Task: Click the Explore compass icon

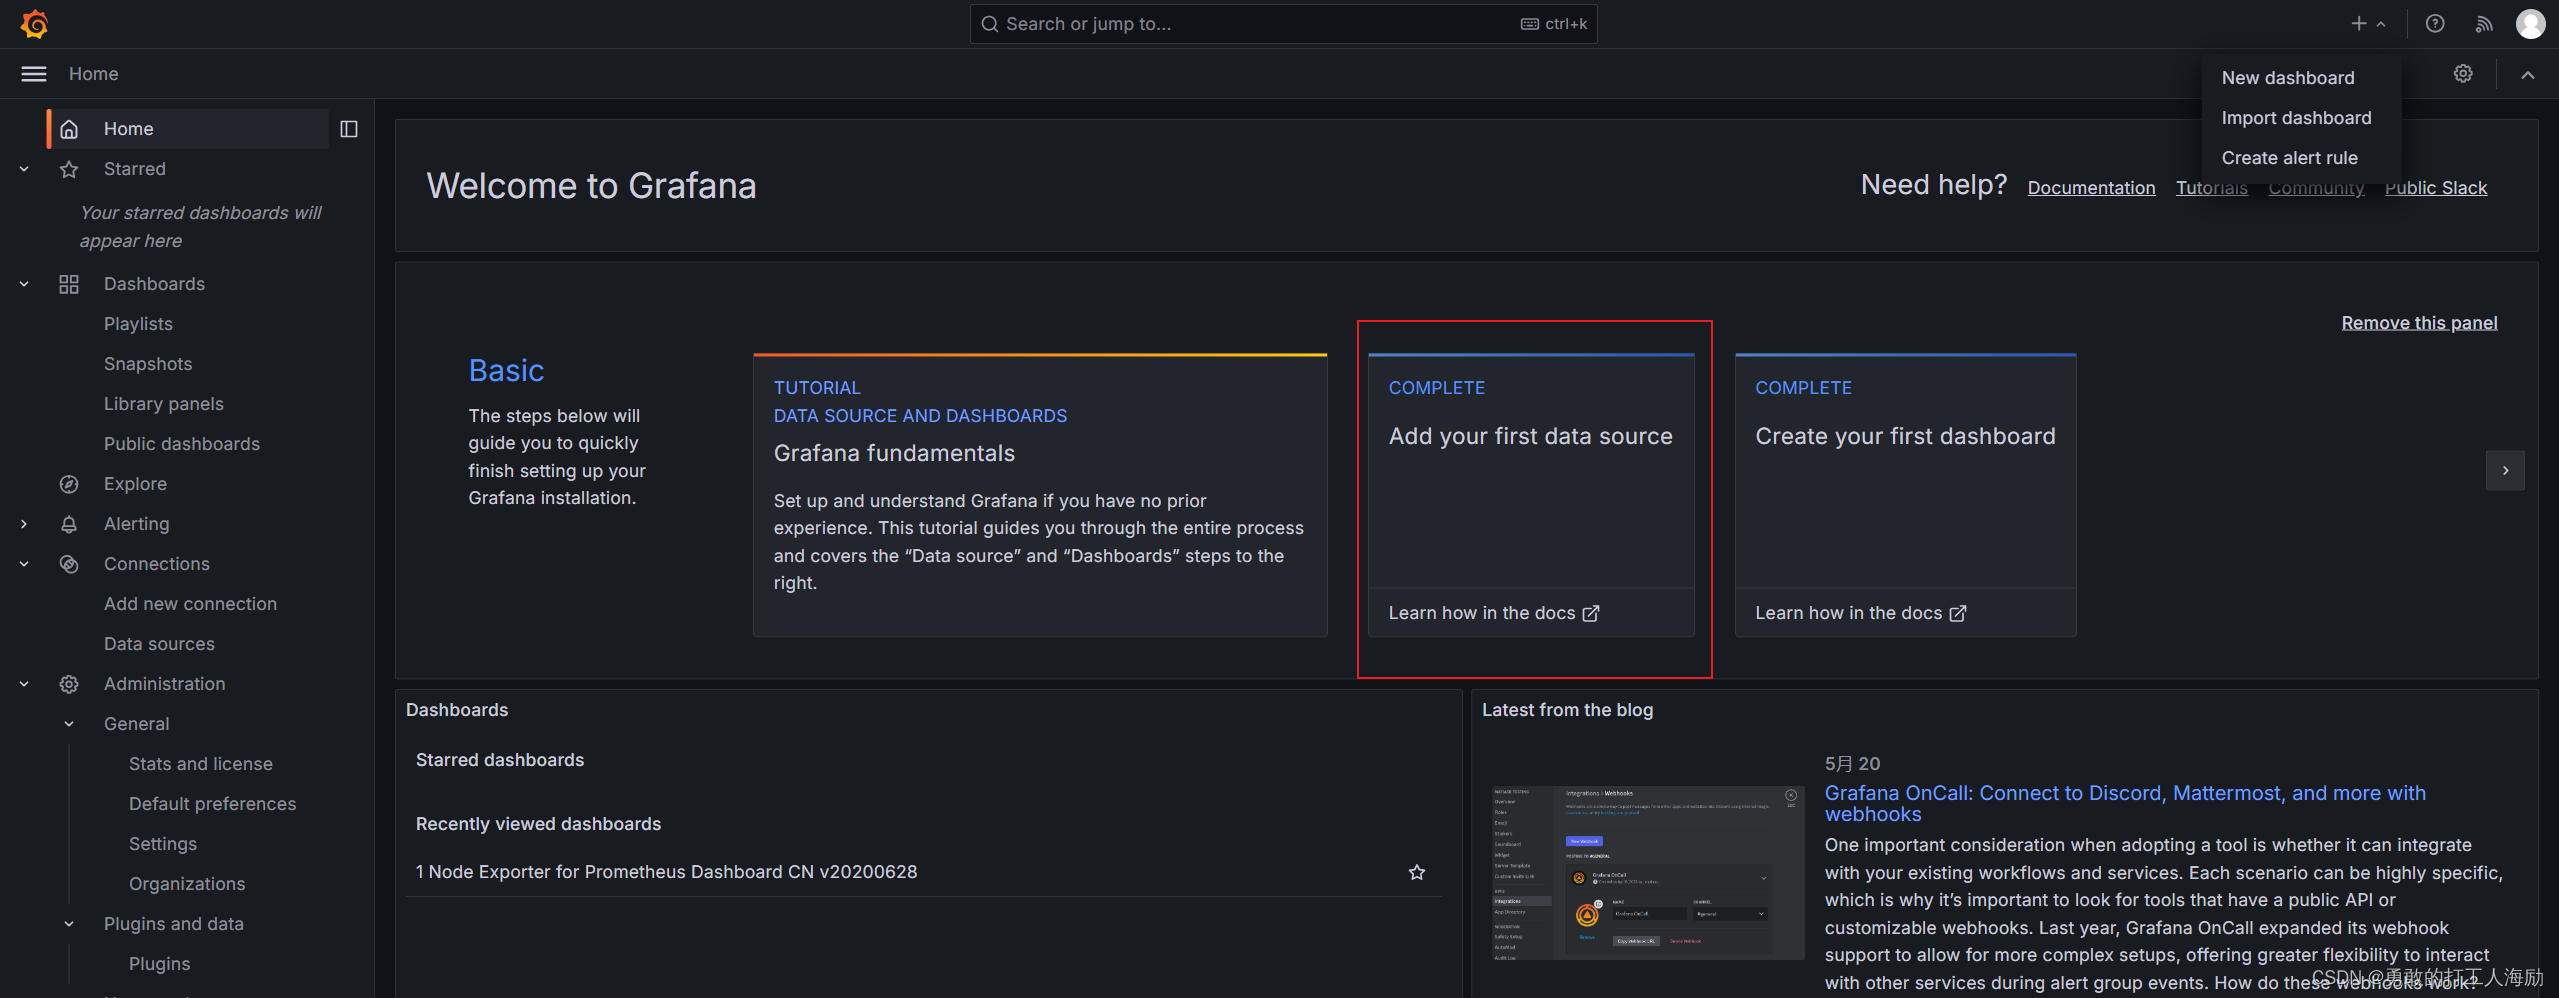Action: [x=69, y=484]
